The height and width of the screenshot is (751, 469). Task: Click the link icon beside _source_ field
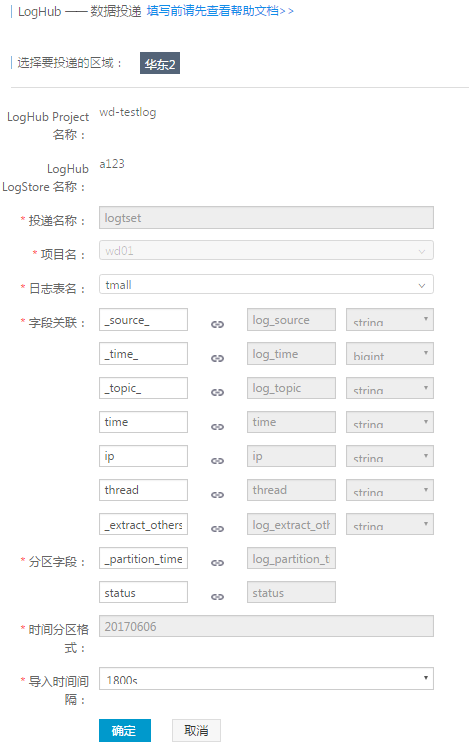click(217, 324)
